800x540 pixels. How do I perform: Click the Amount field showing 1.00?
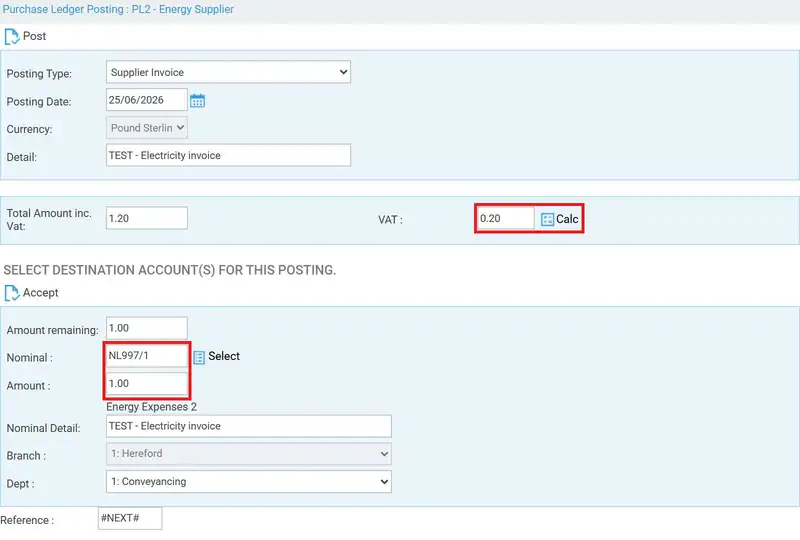(x=146, y=383)
